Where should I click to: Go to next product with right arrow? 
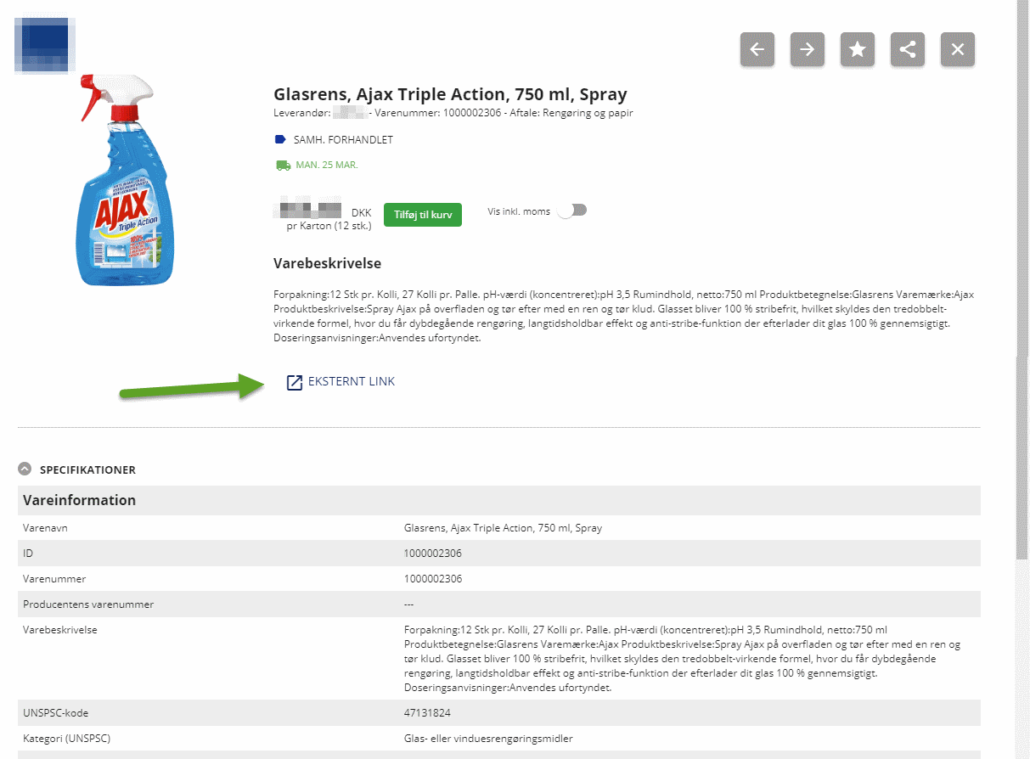pyautogui.click(x=807, y=49)
